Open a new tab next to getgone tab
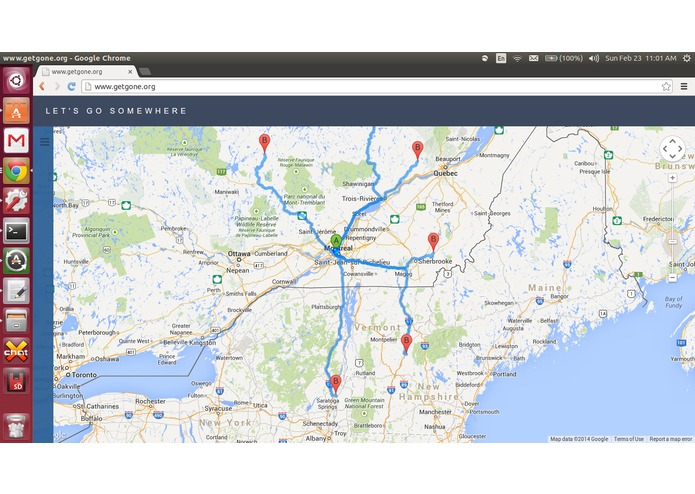Screen dimensions: 695x494 pos(144,71)
